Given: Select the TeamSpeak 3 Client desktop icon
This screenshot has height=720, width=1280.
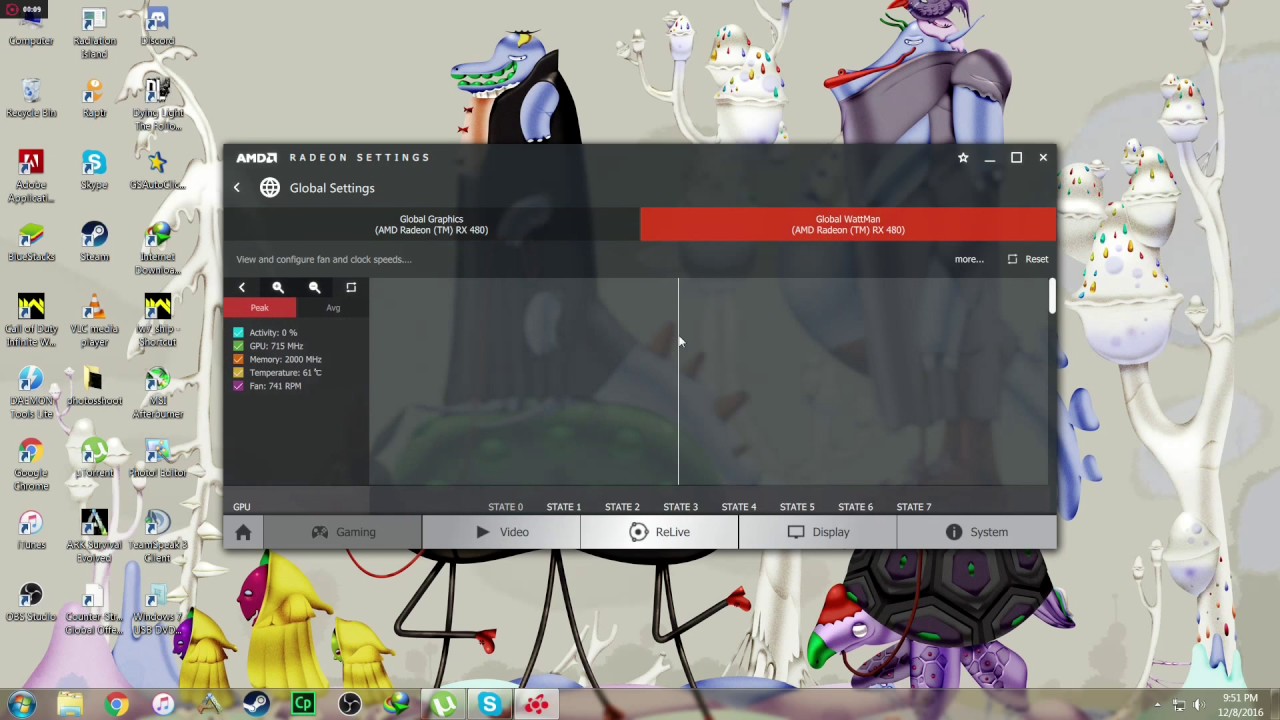Looking at the screenshot, I should click(x=157, y=537).
